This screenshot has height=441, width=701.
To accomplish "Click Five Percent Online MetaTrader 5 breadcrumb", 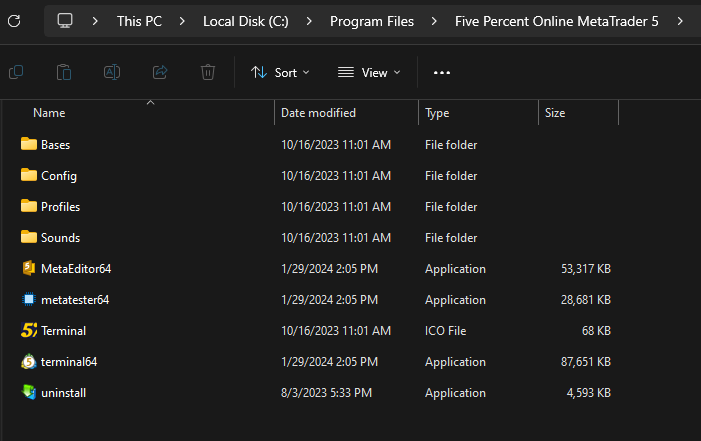I will (557, 21).
